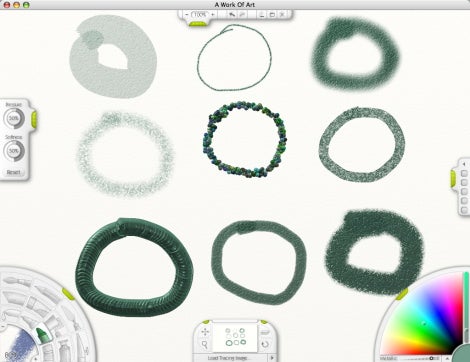The image size is (470, 362).
Task: Expand the arrow beside Load Tracing Image
Action: coord(272,358)
